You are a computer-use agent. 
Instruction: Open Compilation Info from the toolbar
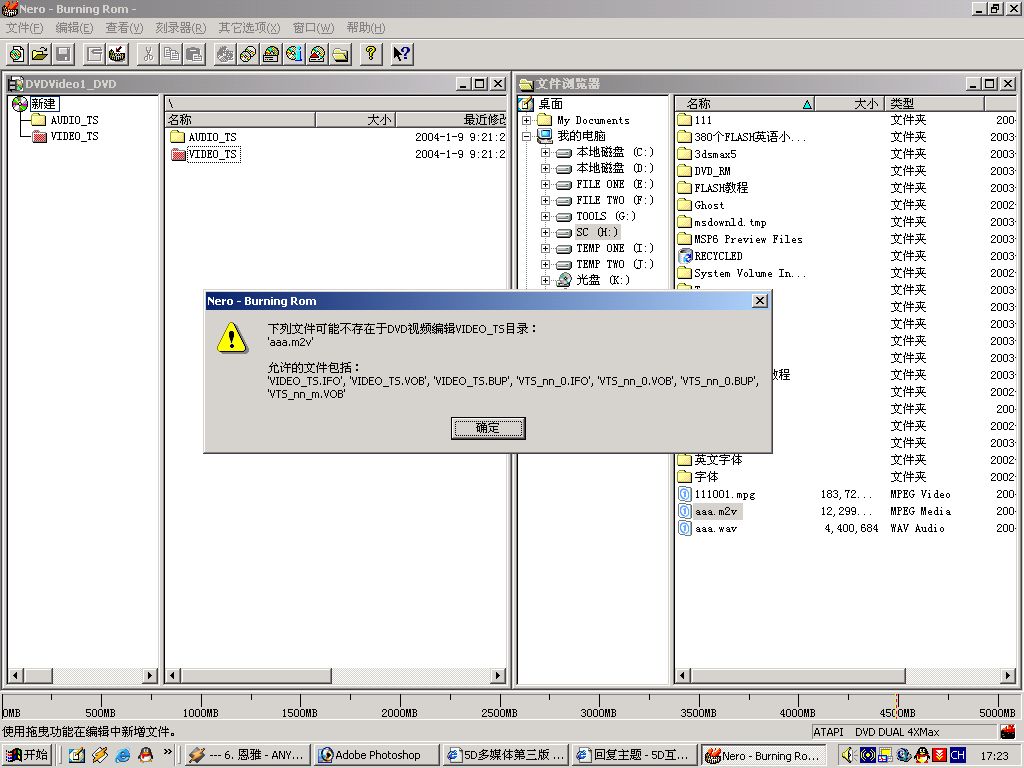point(95,54)
